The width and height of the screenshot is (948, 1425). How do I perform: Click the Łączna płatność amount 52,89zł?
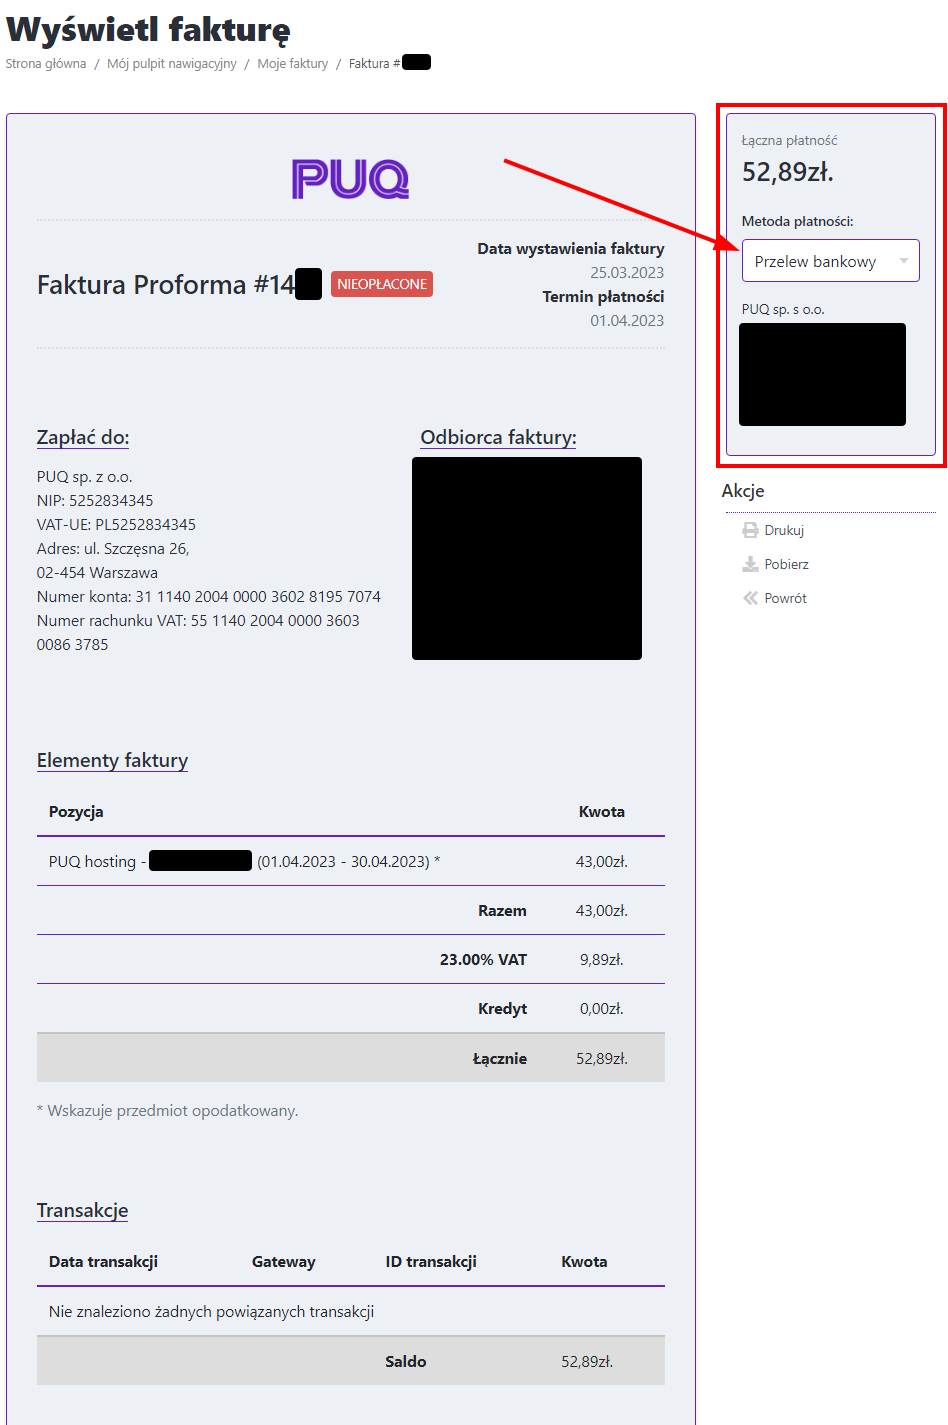[787, 172]
